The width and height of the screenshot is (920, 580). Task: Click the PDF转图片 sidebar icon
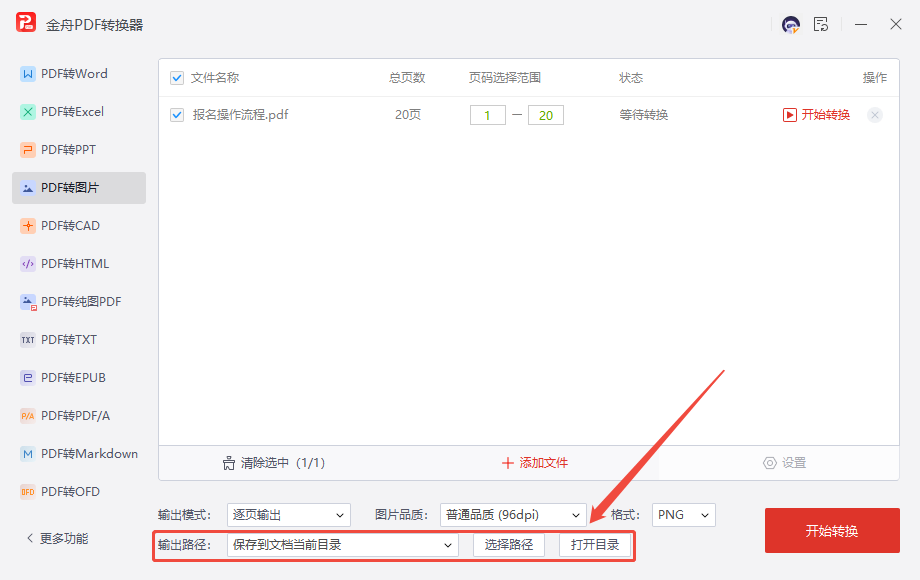(x=28, y=188)
